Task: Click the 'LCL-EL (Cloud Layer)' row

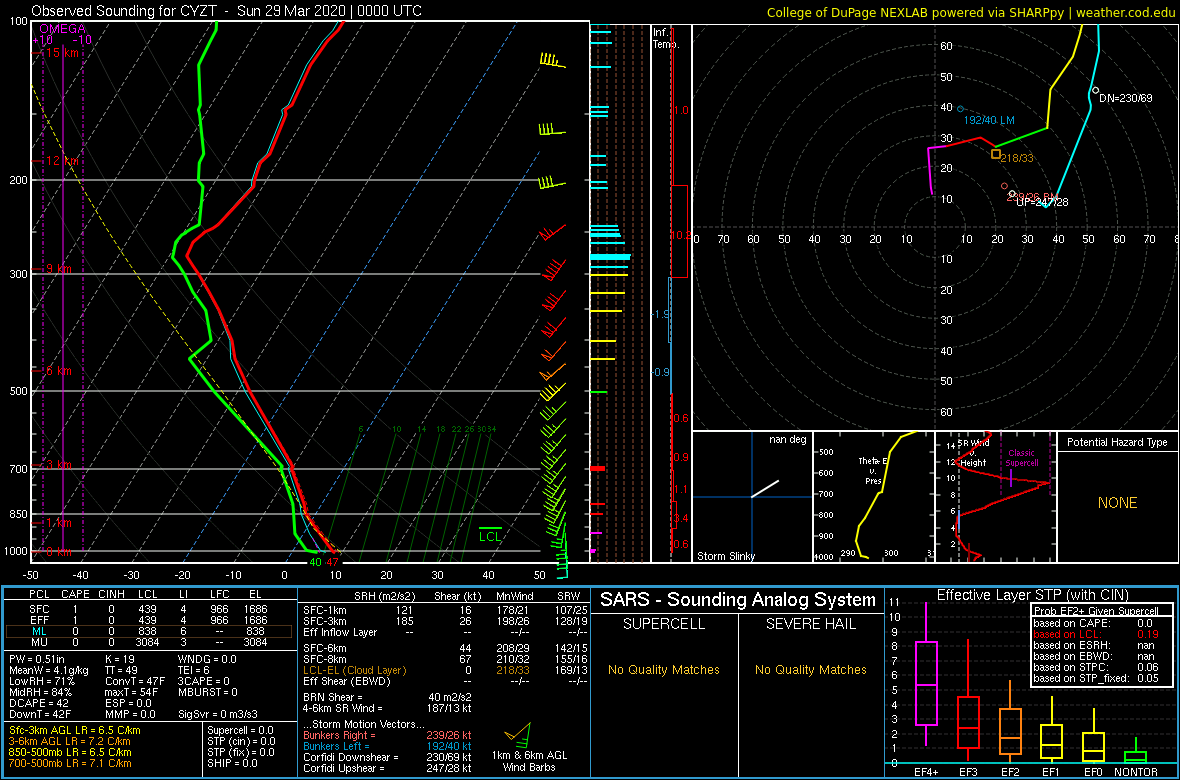Action: [444, 669]
